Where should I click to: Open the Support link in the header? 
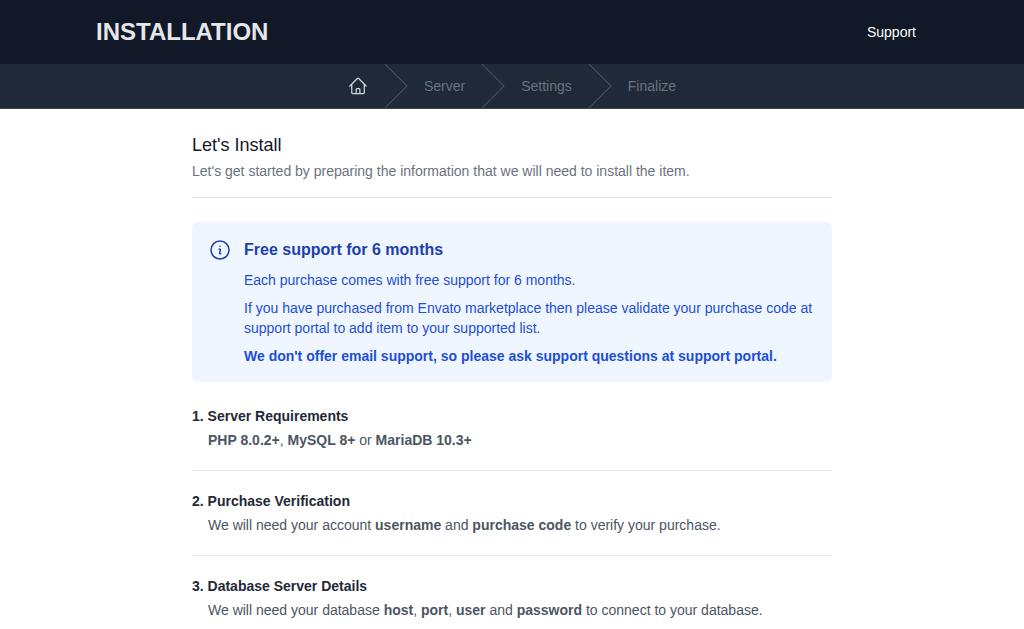[891, 32]
